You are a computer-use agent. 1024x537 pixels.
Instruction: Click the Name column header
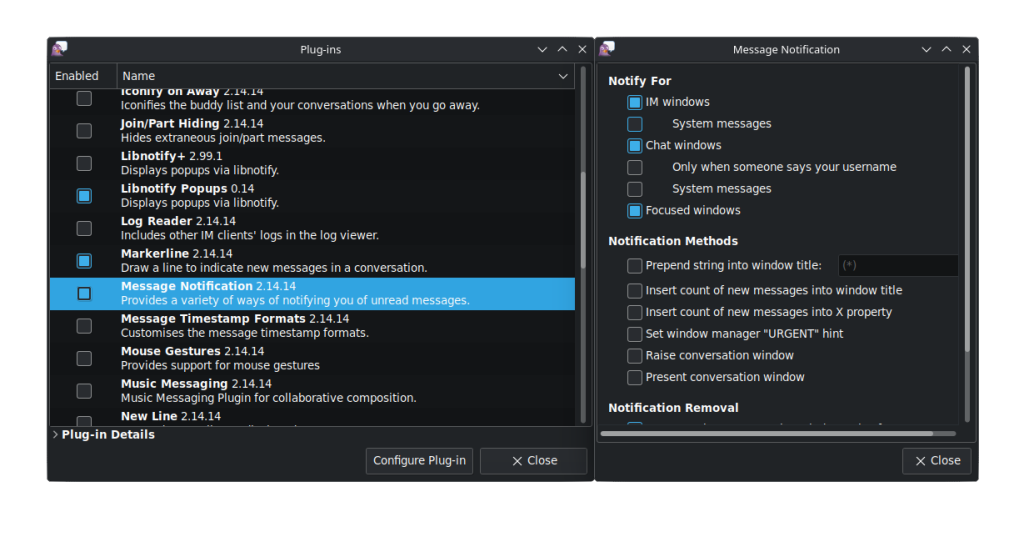click(346, 76)
